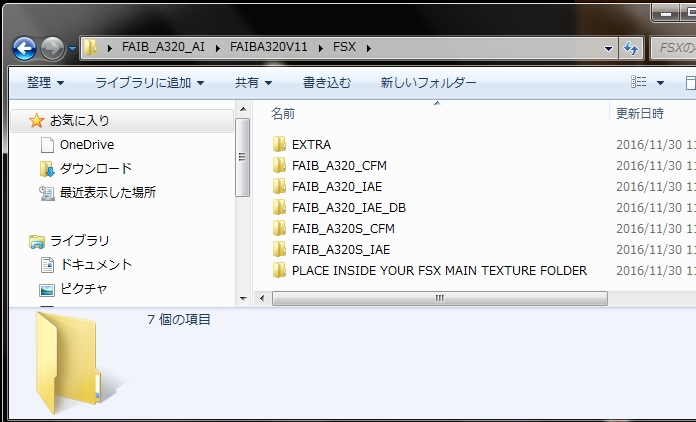Screen dimensions: 696x422
Task: Open OneDrive in navigation pane
Action: coord(87,145)
